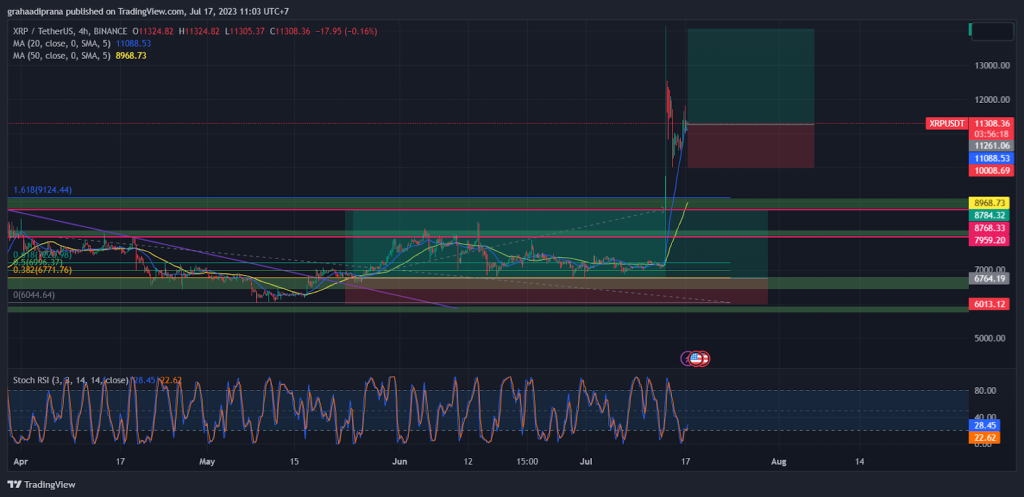Click the Apr label on time axis
The height and width of the screenshot is (497, 1024).
click(x=20, y=461)
